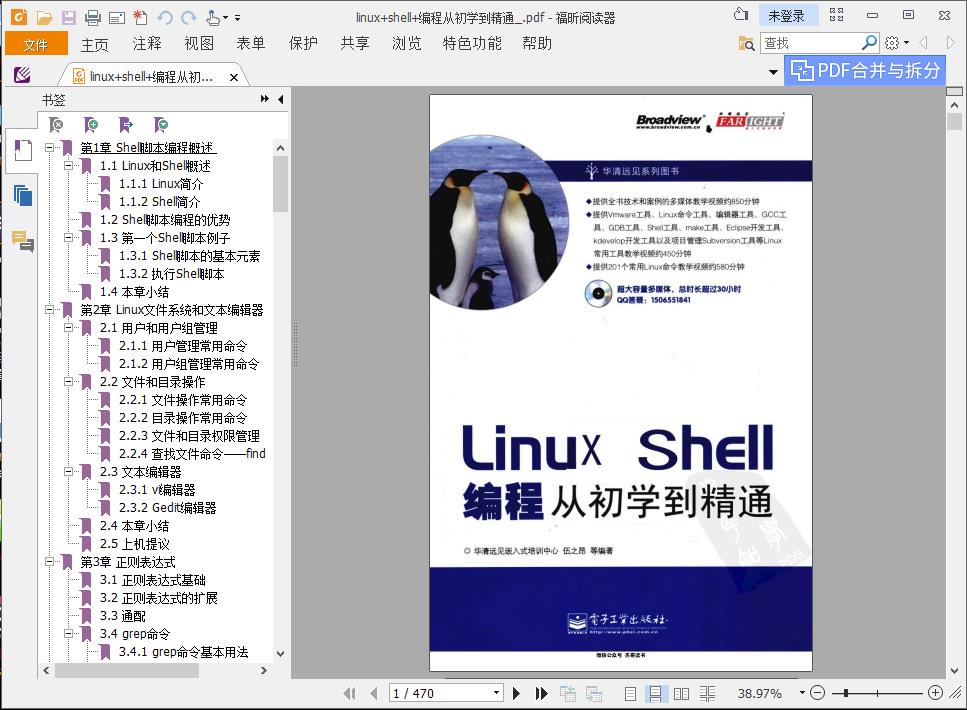
Task: Collapse the 第3章 正则表达式 node
Action: [x=49, y=562]
